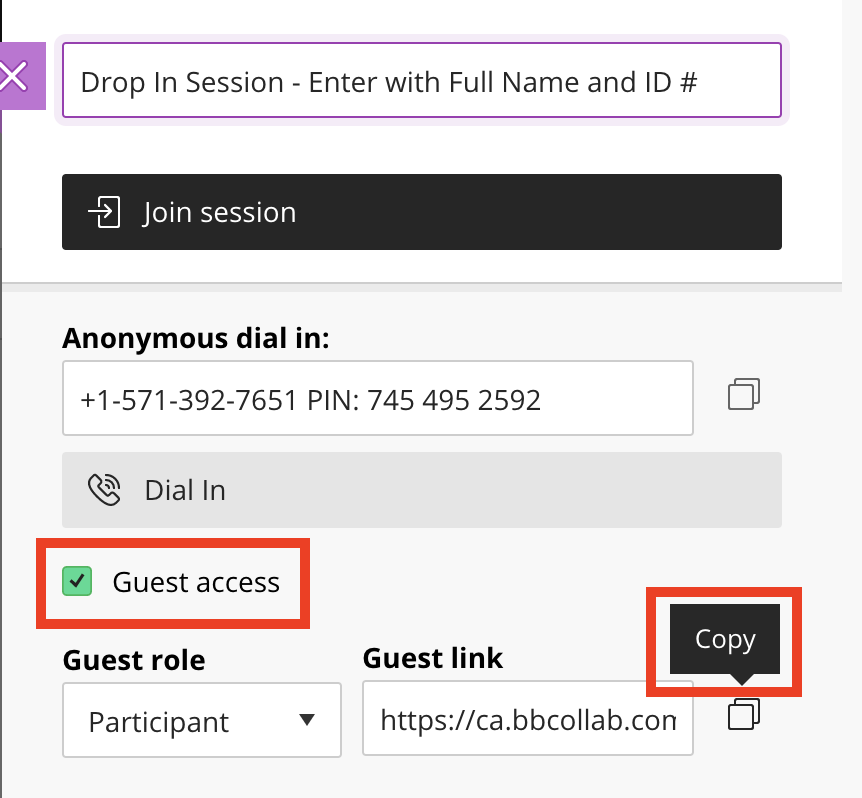Screen dimensions: 862x798
Task: Click the PIN digits in the dial-in field
Action: (454, 400)
